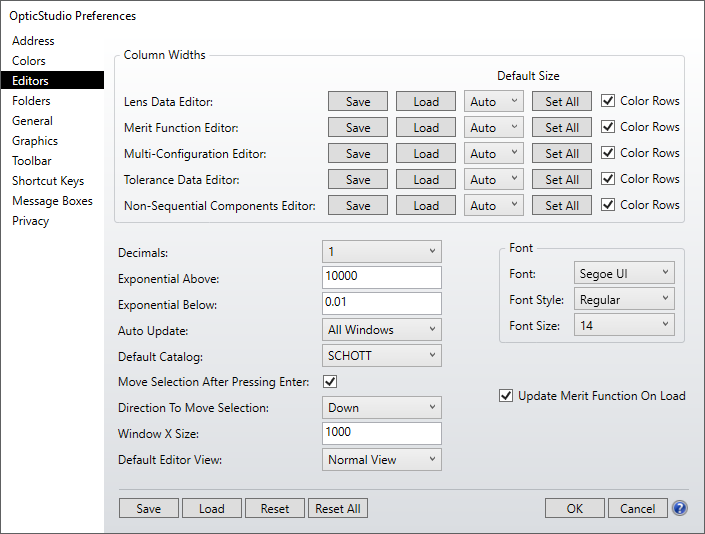Open the Decimals dropdown
This screenshot has width=705, height=534.
382,252
